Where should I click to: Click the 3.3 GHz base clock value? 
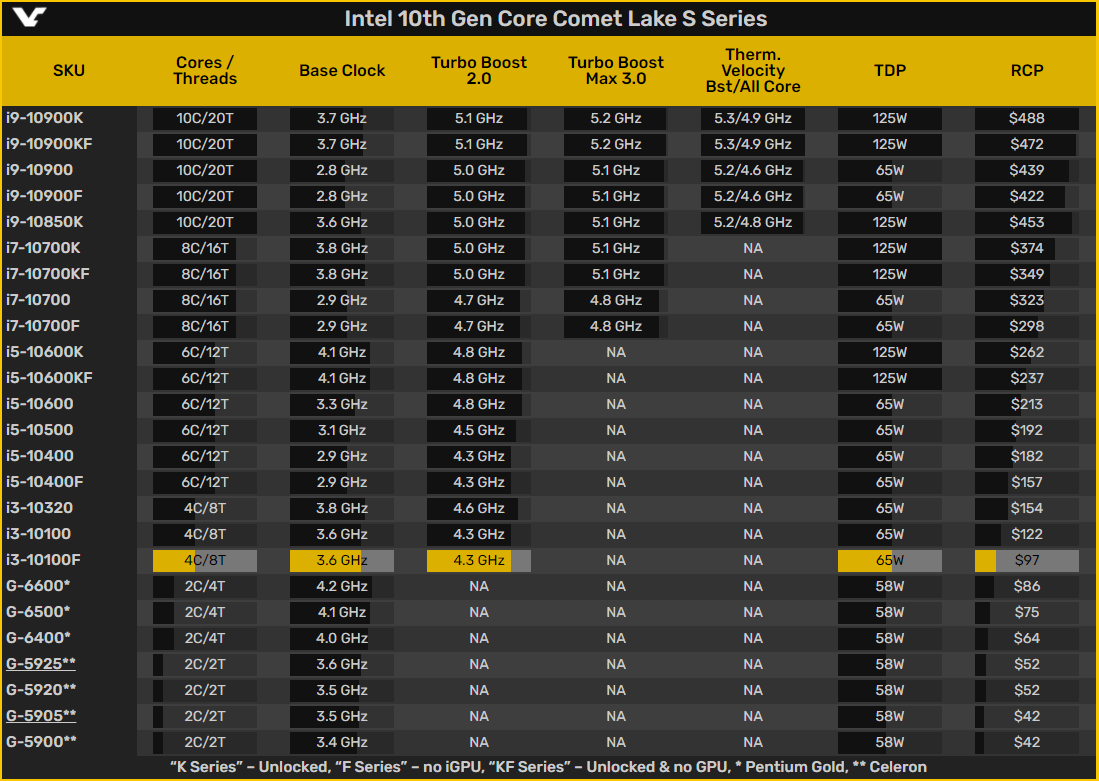coord(342,404)
